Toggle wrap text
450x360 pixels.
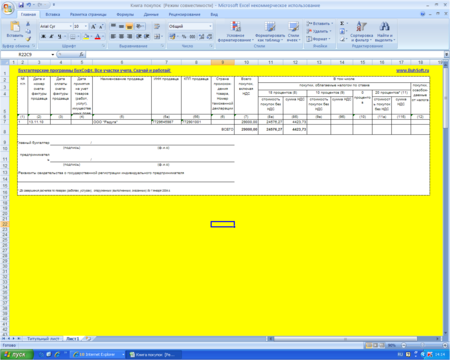157,26
